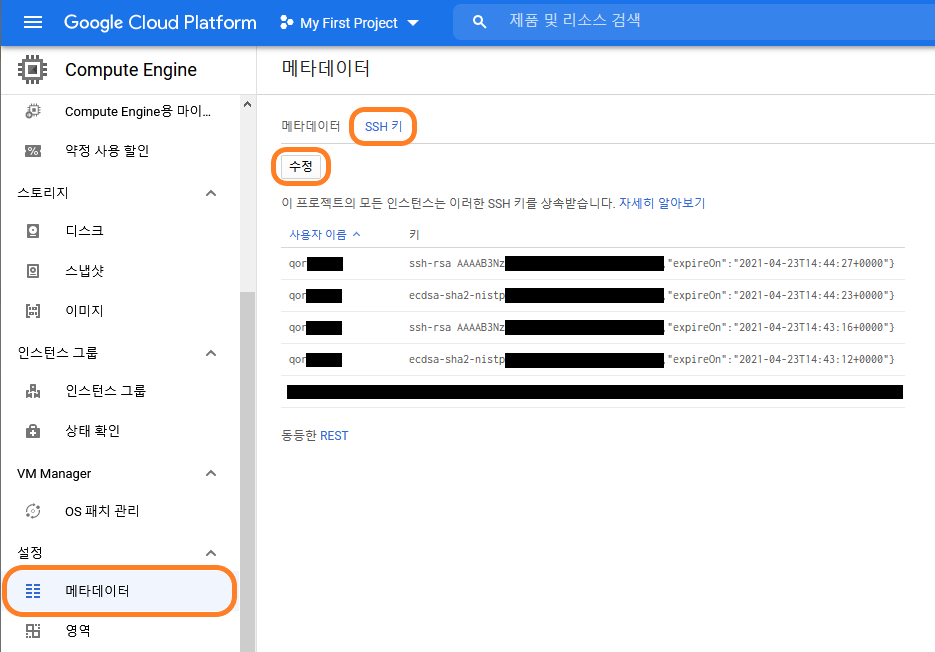Viewport: 935px width, 652px height.
Task: Click the Compute Engine title
Action: point(131,70)
